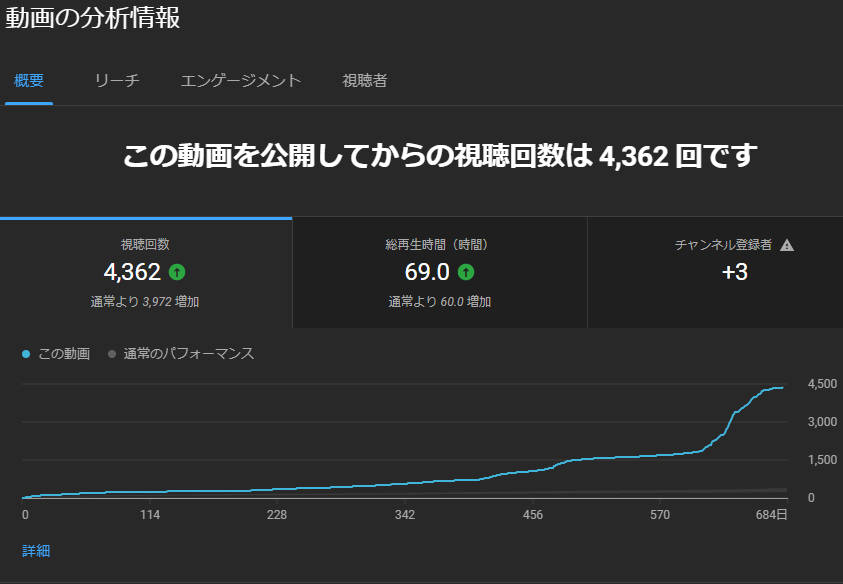
Task: Switch to the リーチ tab
Action: click(117, 81)
